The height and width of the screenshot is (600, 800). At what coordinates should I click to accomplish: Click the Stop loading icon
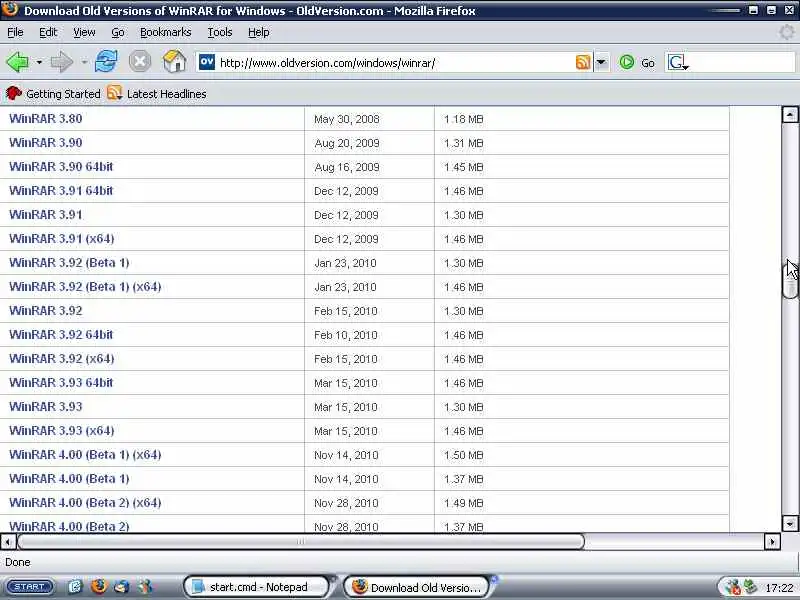pos(140,62)
